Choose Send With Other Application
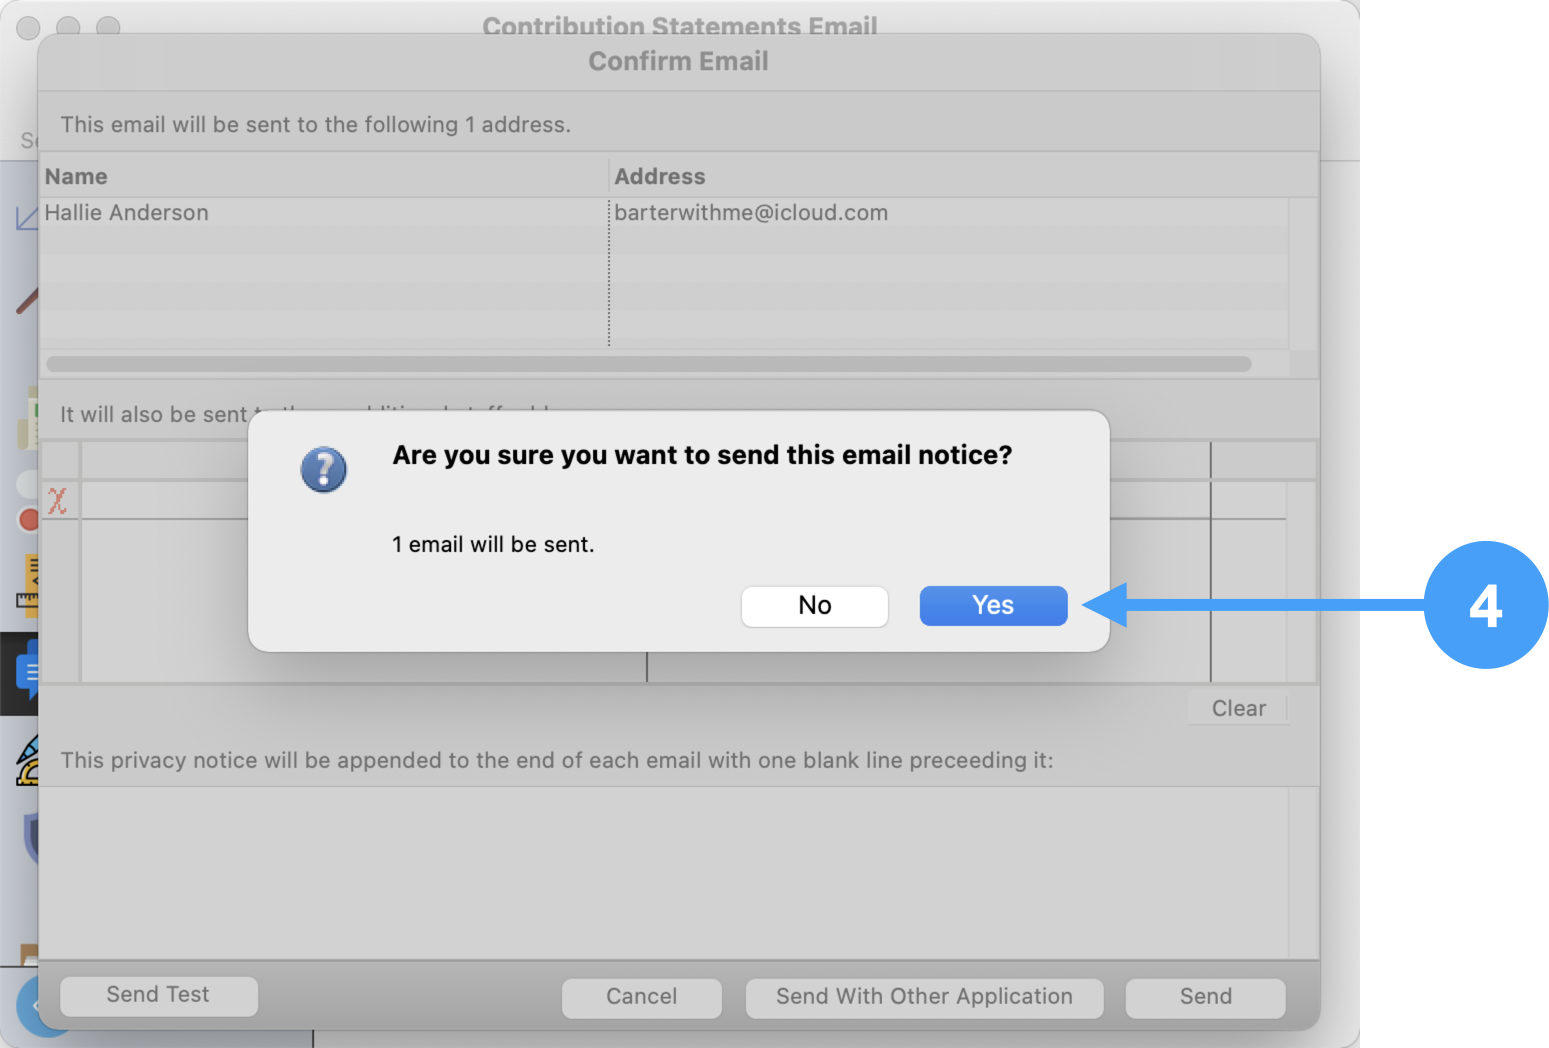 tap(925, 997)
